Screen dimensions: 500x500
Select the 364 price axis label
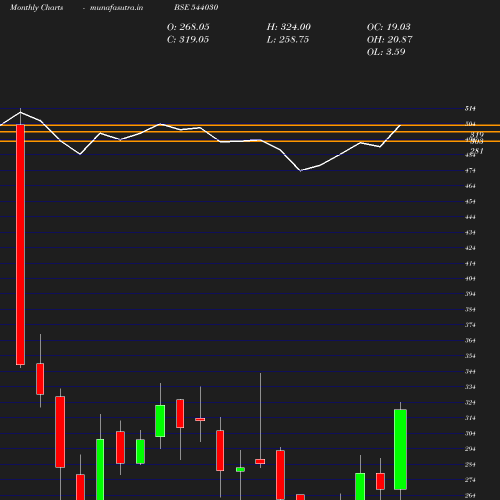click(470, 340)
